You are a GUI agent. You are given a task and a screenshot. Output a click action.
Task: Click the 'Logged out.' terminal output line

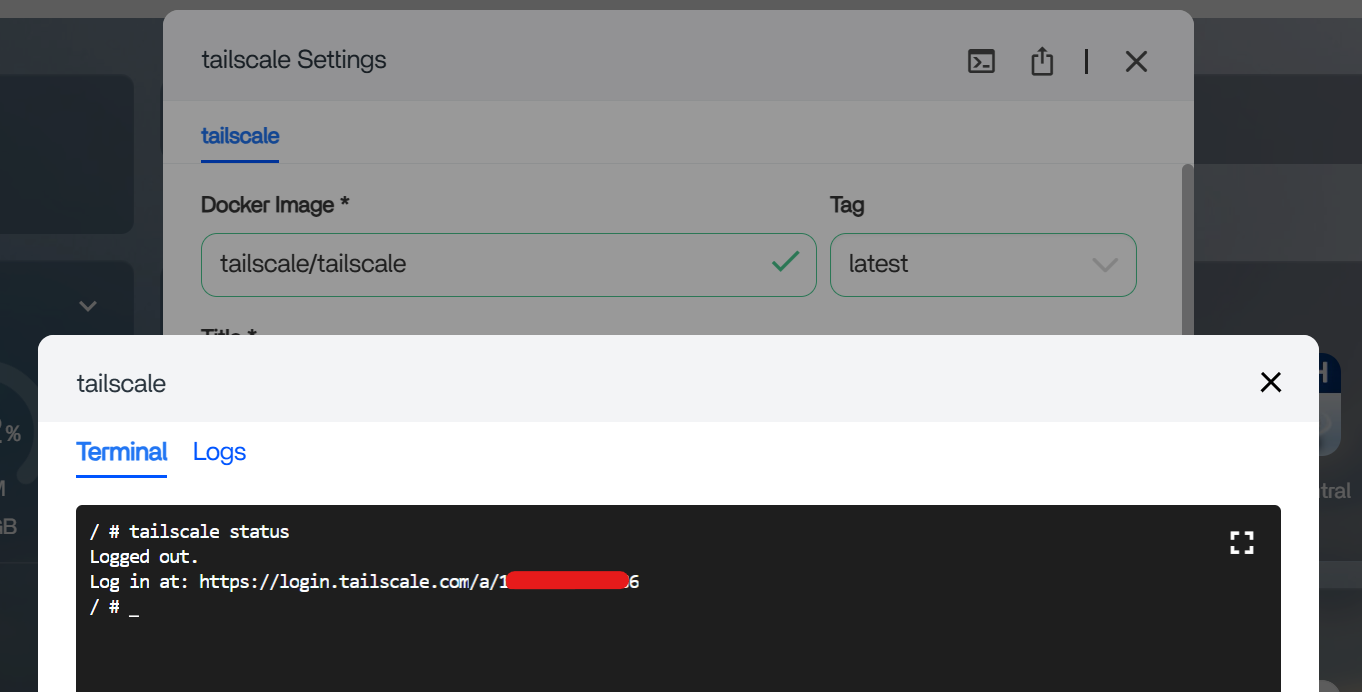point(144,557)
